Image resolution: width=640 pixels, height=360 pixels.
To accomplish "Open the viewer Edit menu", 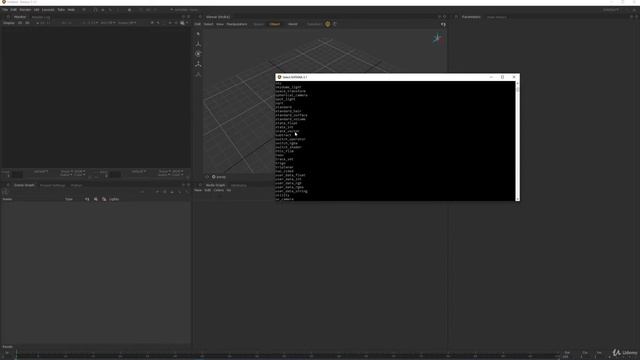I will coord(198,24).
